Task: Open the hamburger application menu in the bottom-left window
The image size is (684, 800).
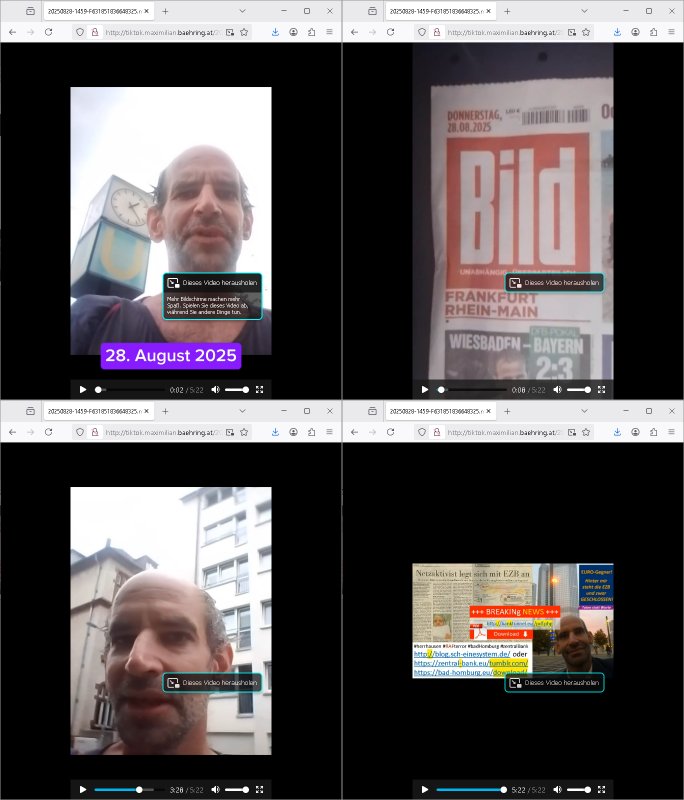Action: tap(330, 432)
